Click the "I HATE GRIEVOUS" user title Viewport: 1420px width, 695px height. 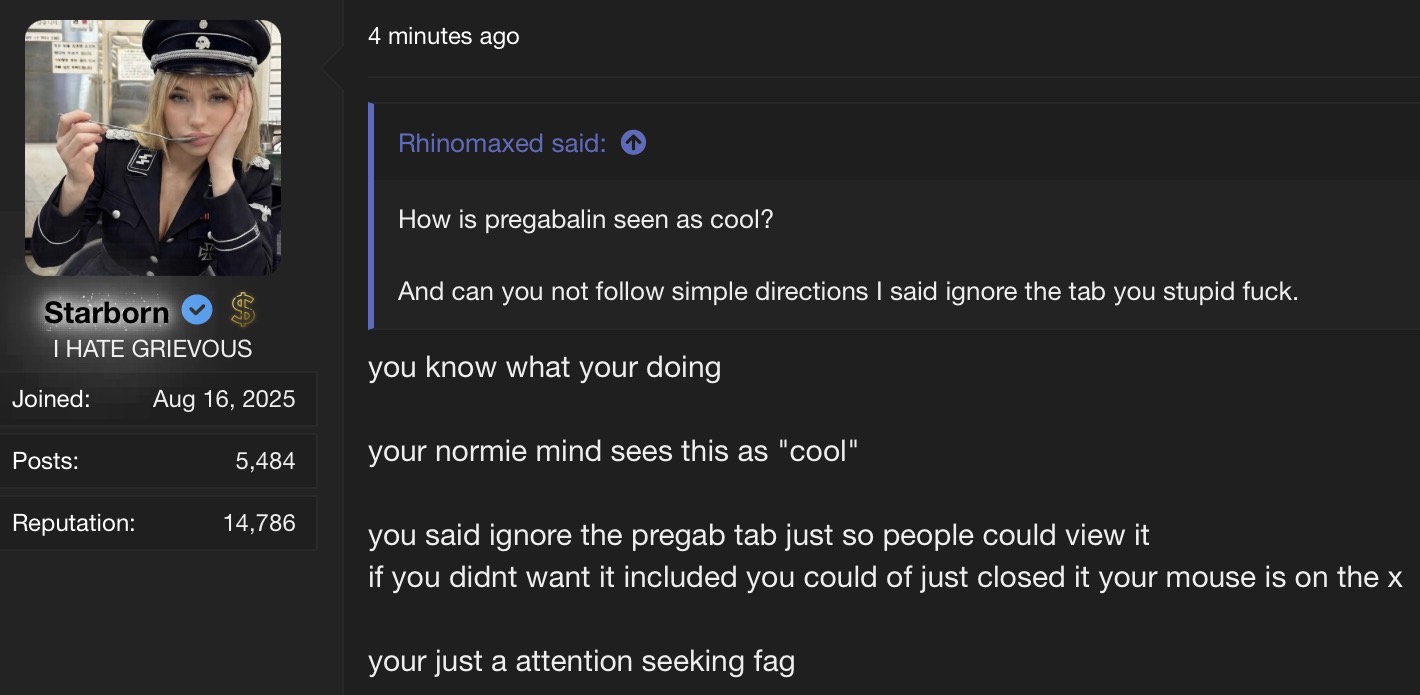coord(153,349)
